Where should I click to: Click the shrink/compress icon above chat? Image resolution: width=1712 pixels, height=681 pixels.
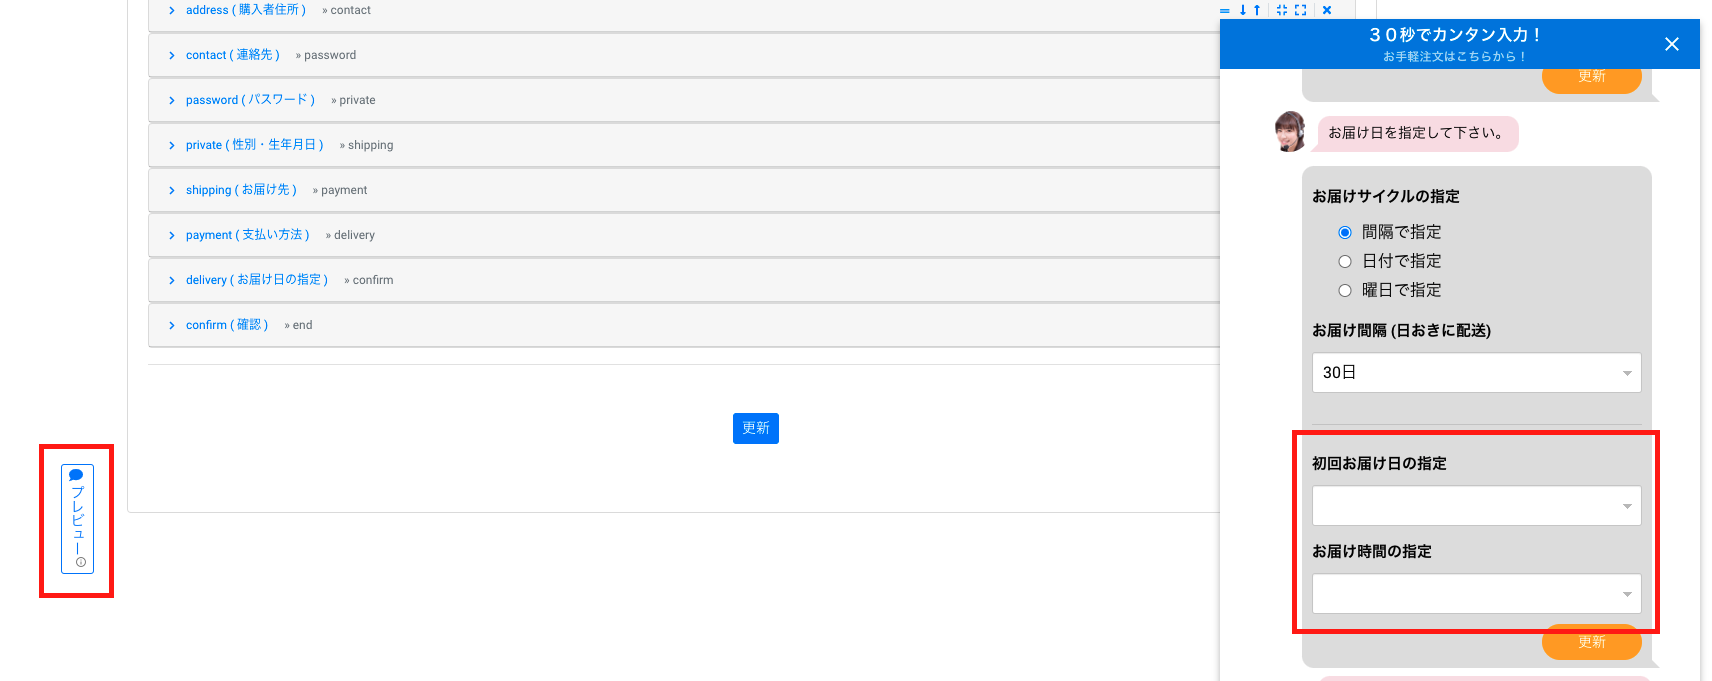(1282, 10)
